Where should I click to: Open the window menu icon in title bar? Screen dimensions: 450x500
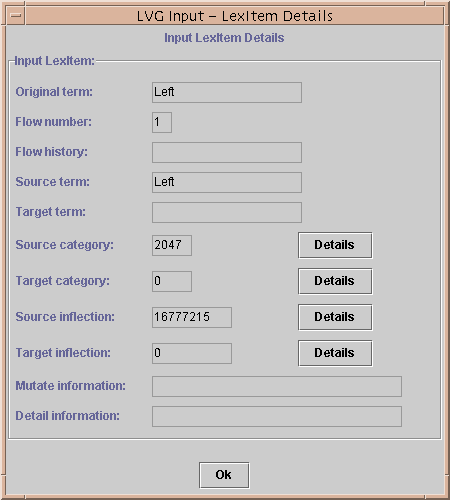click(x=16, y=16)
